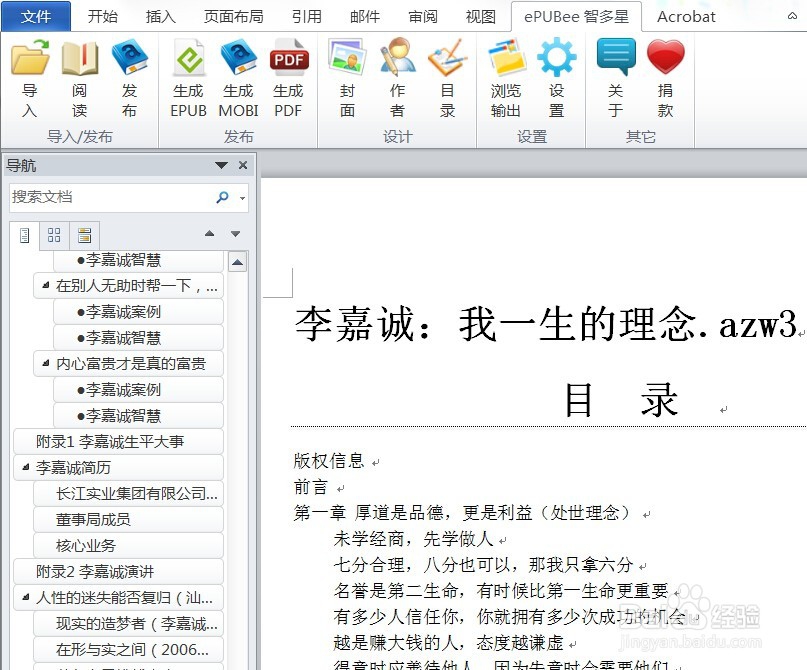
Task: Open the 文件 File tab
Action: point(36,16)
